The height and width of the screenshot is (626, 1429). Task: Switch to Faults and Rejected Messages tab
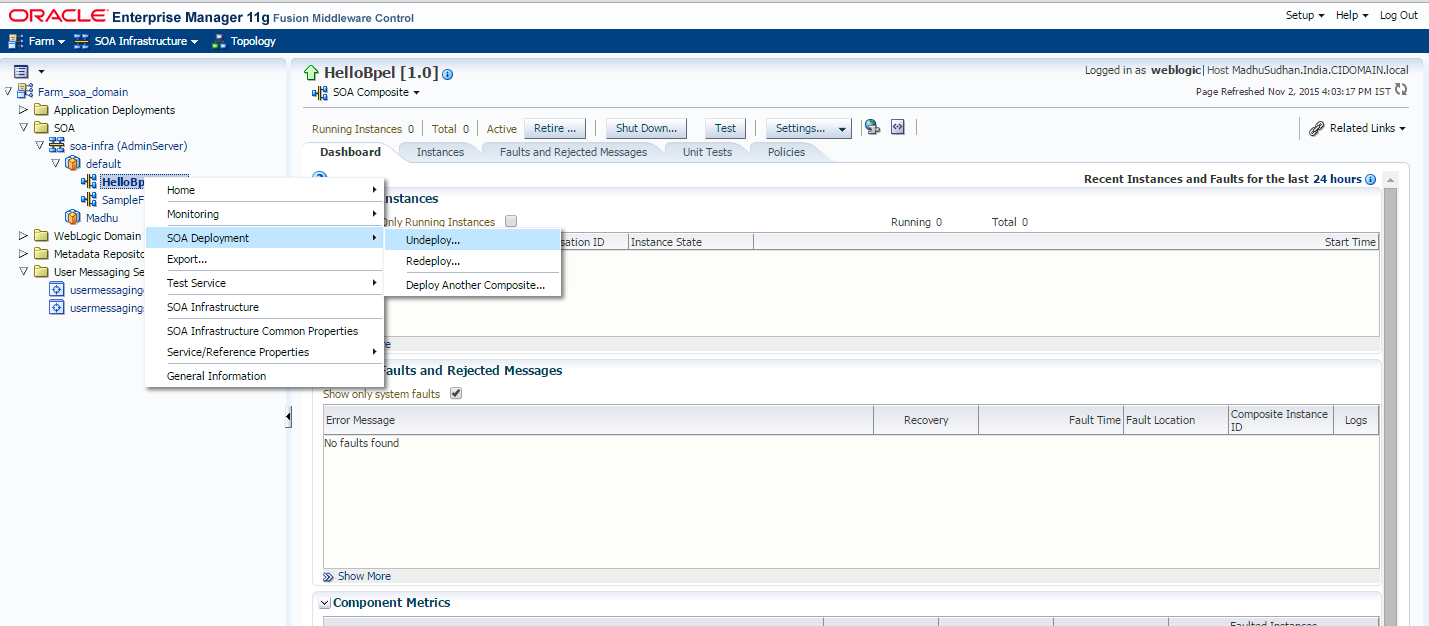pyautogui.click(x=573, y=152)
